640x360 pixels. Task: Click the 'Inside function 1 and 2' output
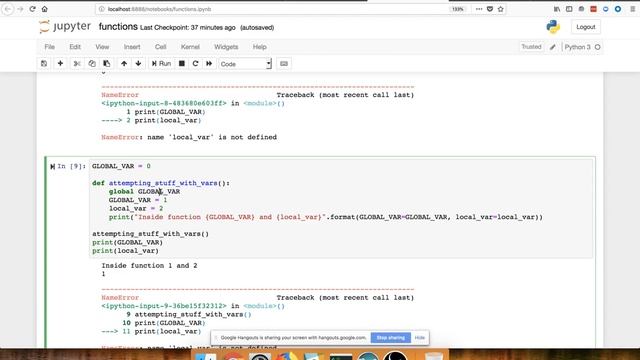149,266
